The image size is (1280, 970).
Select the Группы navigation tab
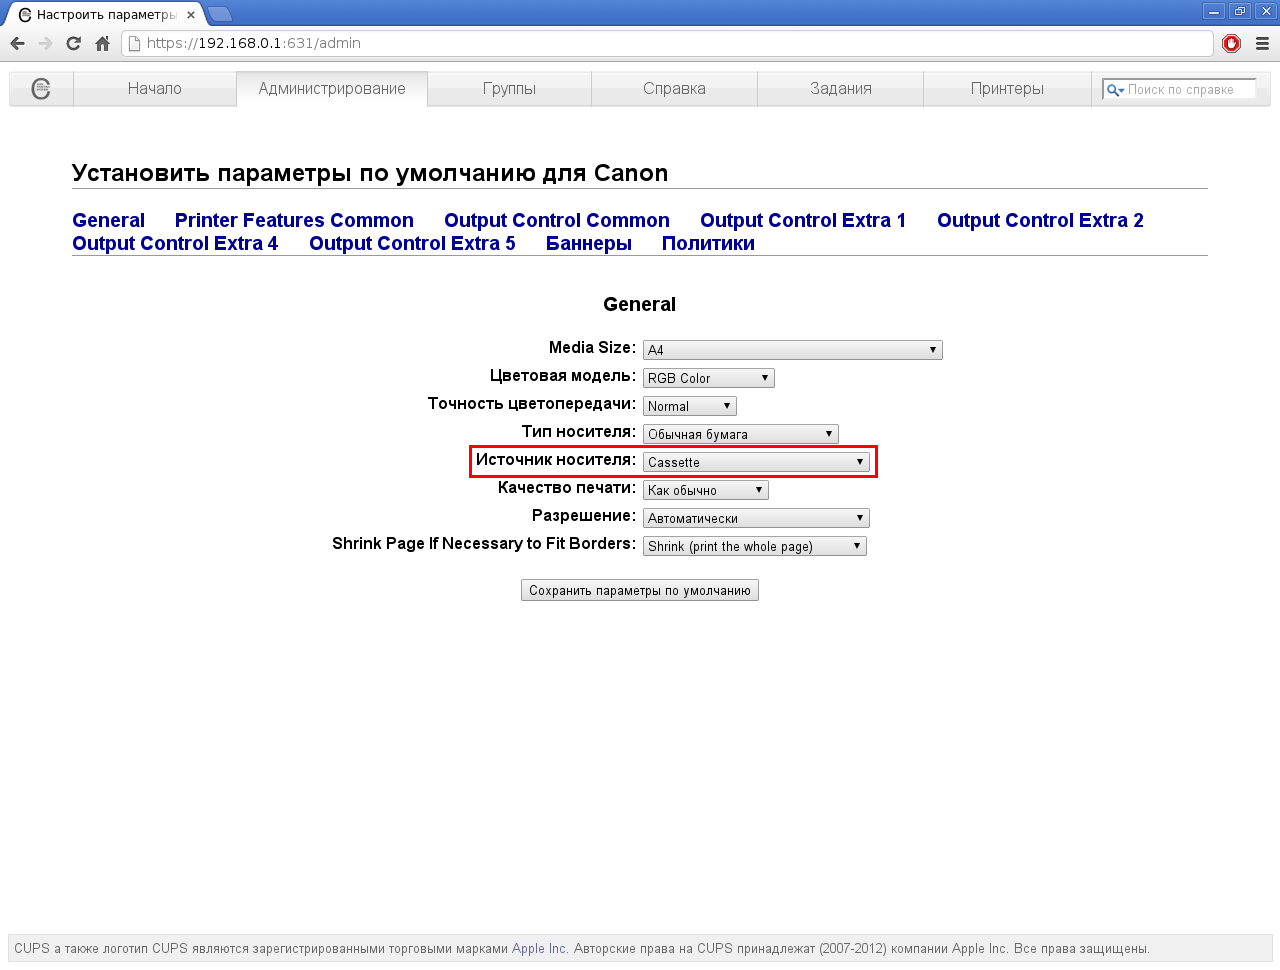[509, 89]
